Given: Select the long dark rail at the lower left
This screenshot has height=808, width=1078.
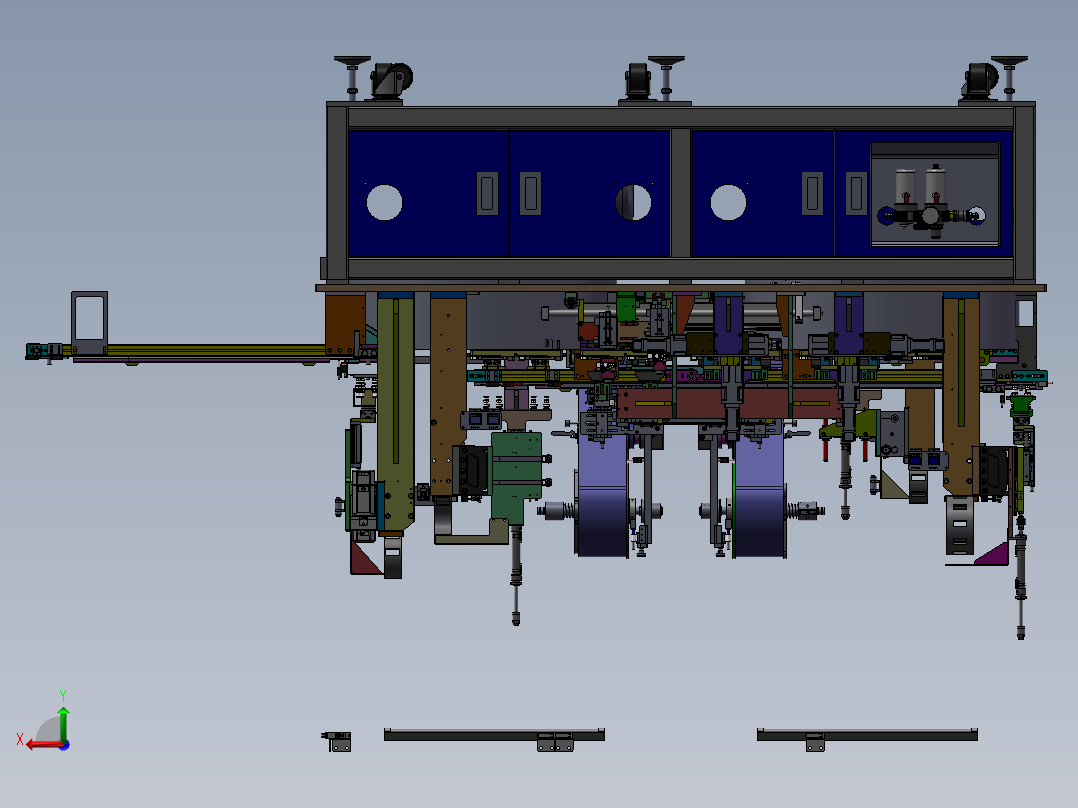Looking at the screenshot, I should tap(494, 735).
